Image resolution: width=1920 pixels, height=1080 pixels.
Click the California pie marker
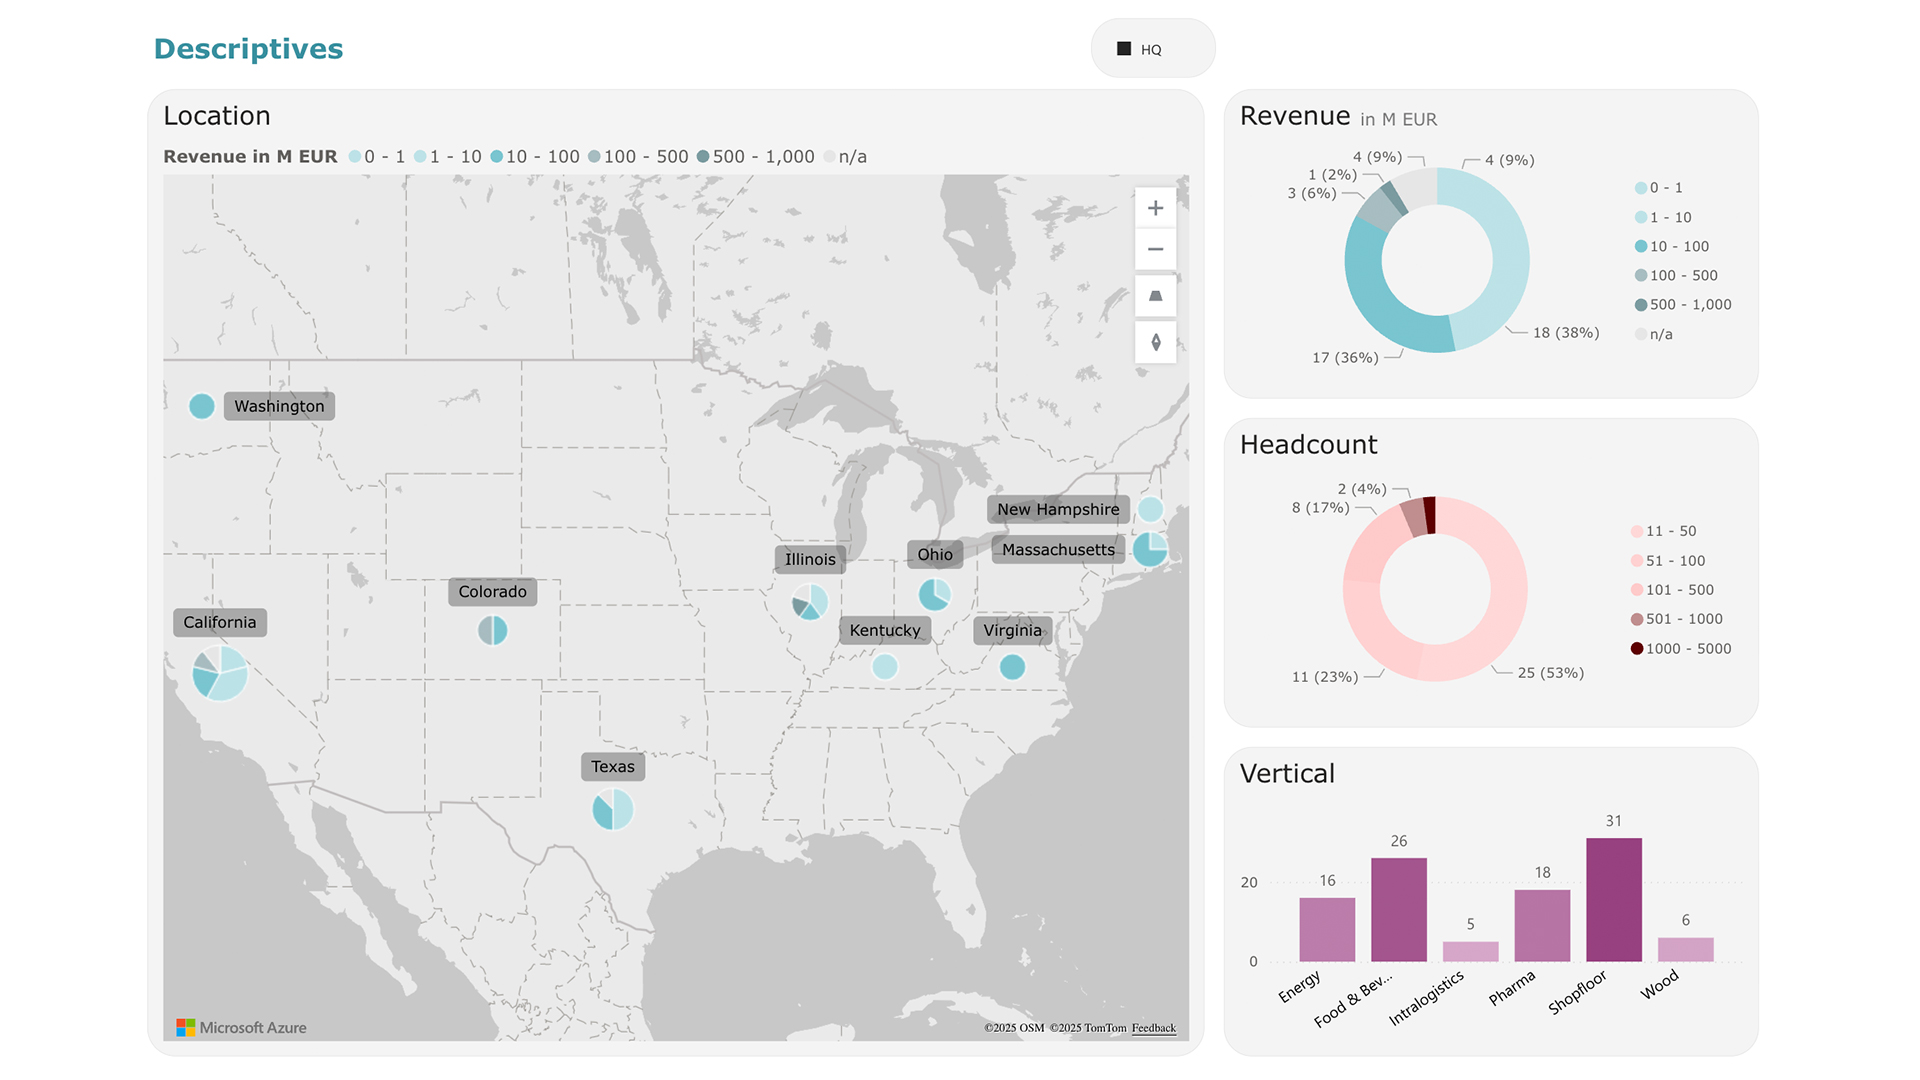[220, 673]
